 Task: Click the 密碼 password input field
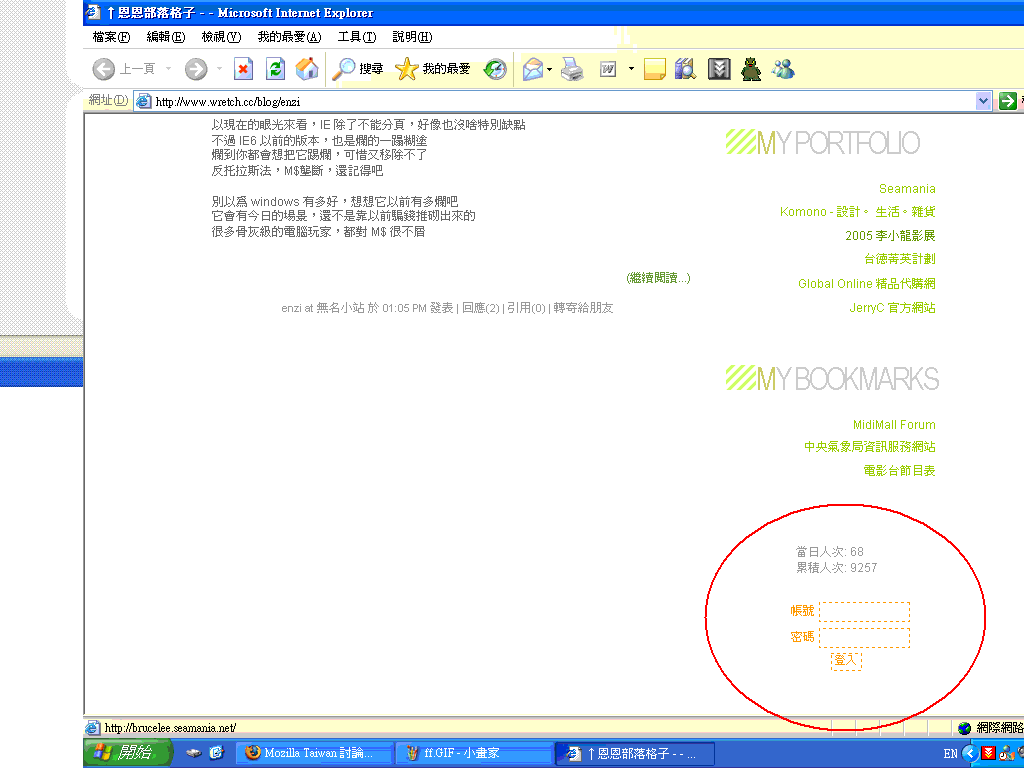tap(864, 637)
